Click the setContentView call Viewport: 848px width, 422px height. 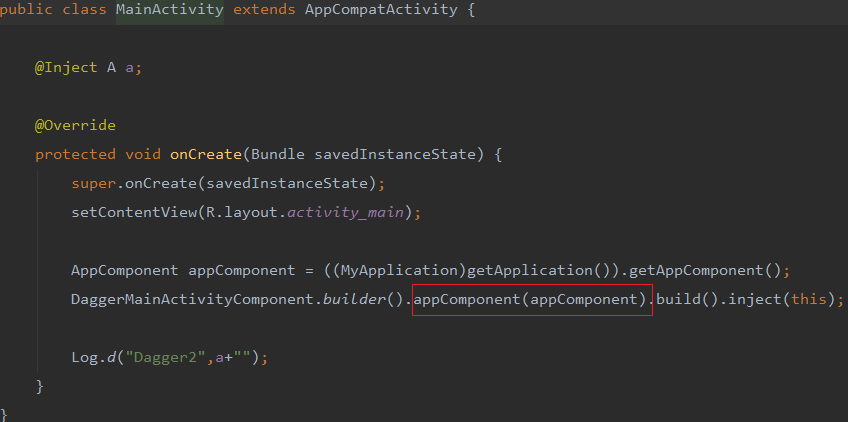click(134, 212)
